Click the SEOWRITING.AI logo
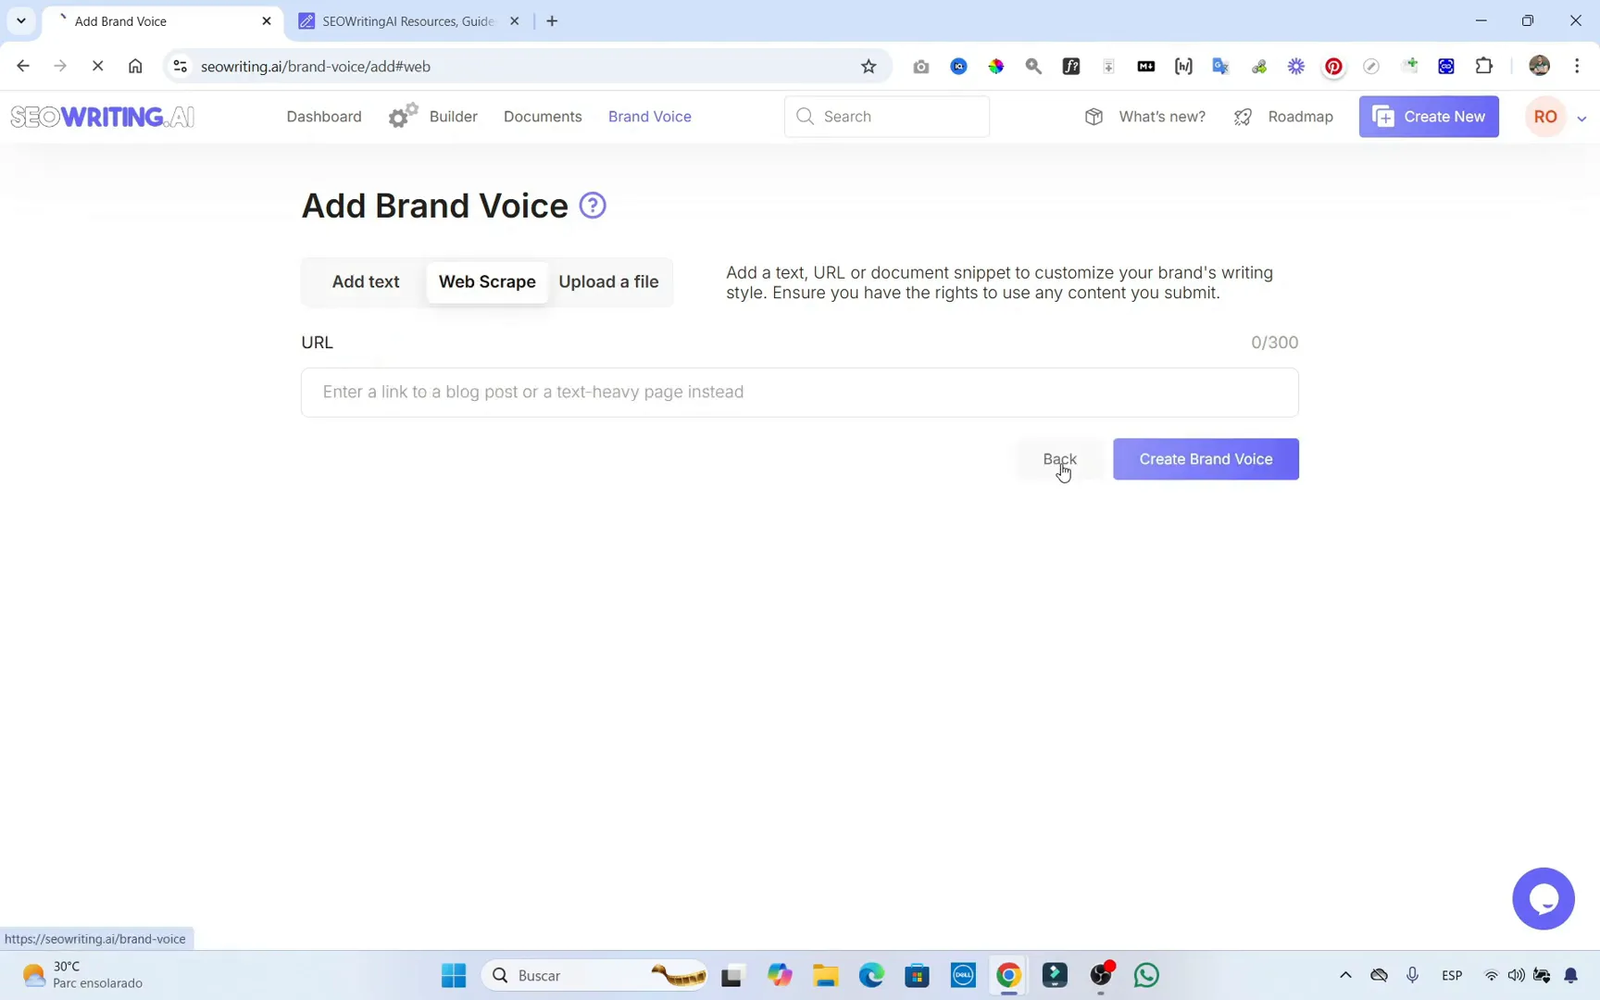 pos(101,116)
